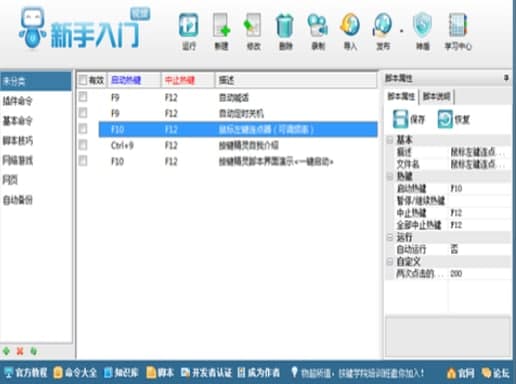
Task: Click the 官方教程 monitor icon
Action: click(x=8, y=373)
